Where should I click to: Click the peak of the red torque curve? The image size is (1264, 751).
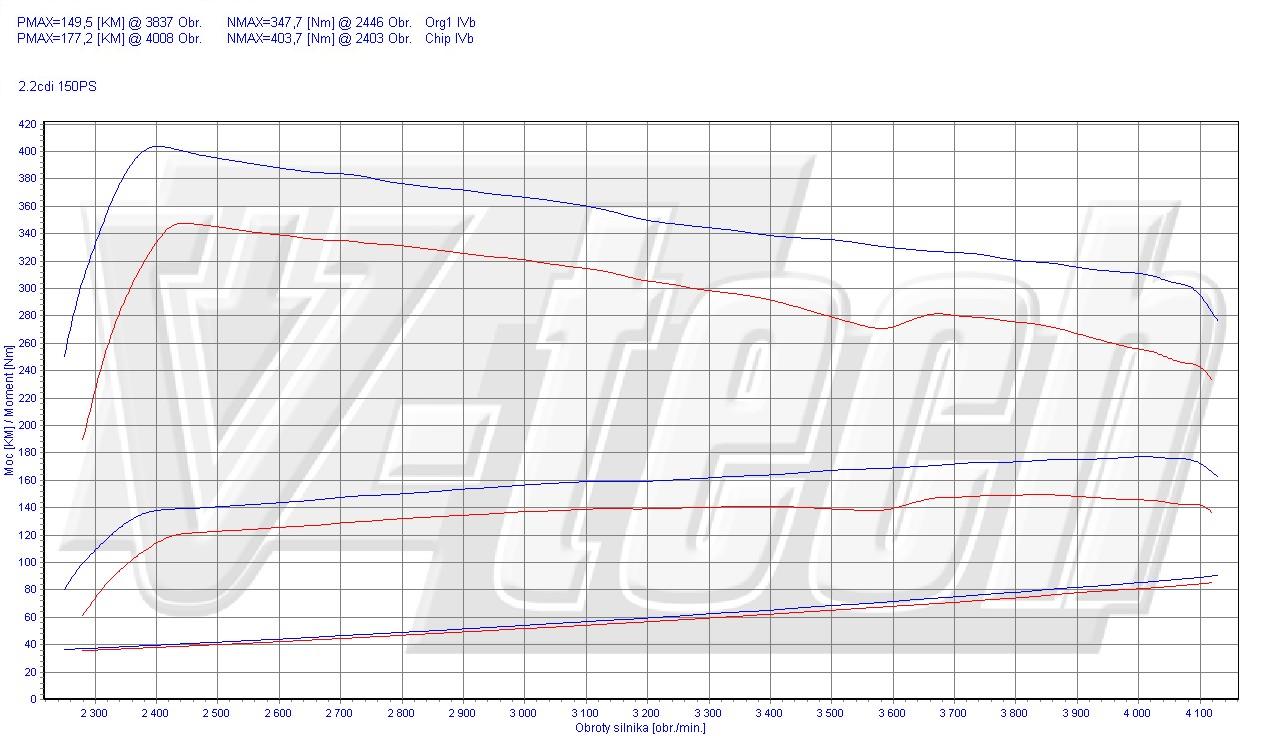(182, 223)
